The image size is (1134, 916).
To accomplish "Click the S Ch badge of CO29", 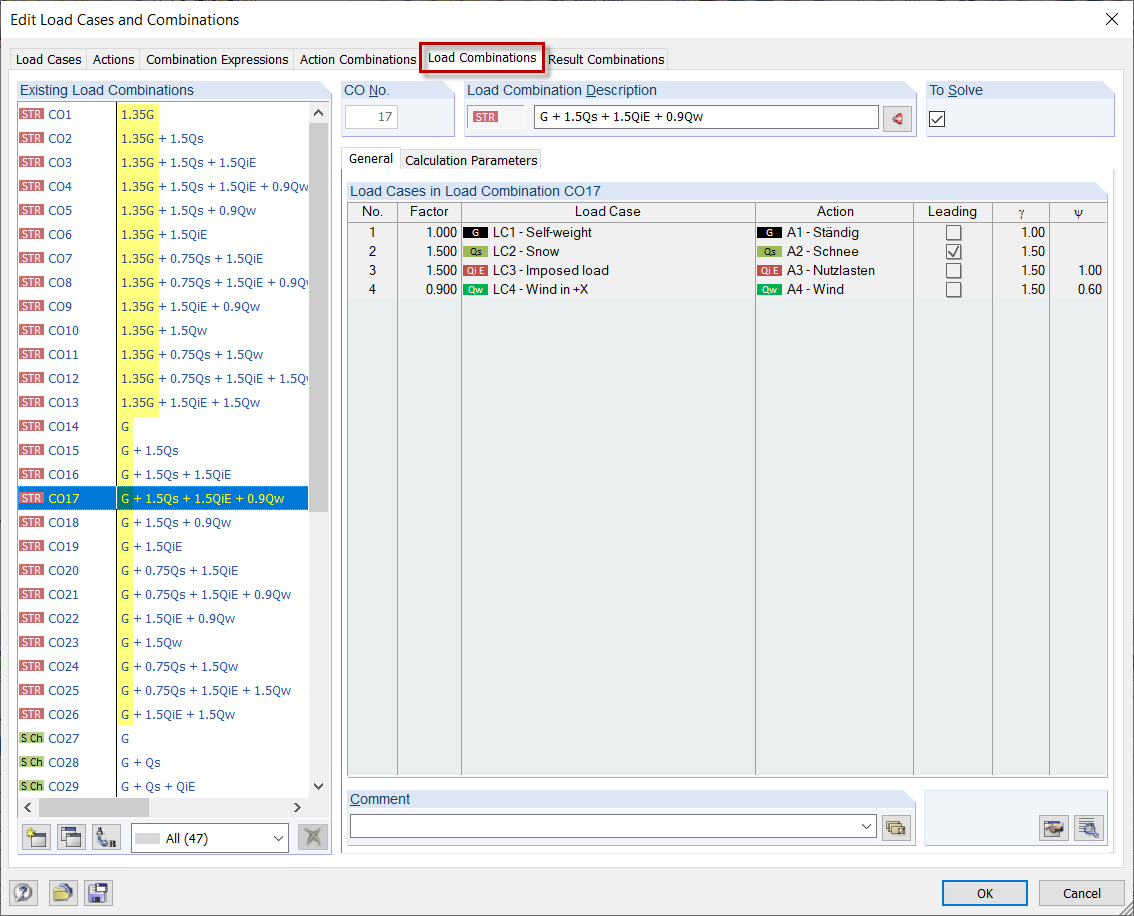I will tap(32, 786).
